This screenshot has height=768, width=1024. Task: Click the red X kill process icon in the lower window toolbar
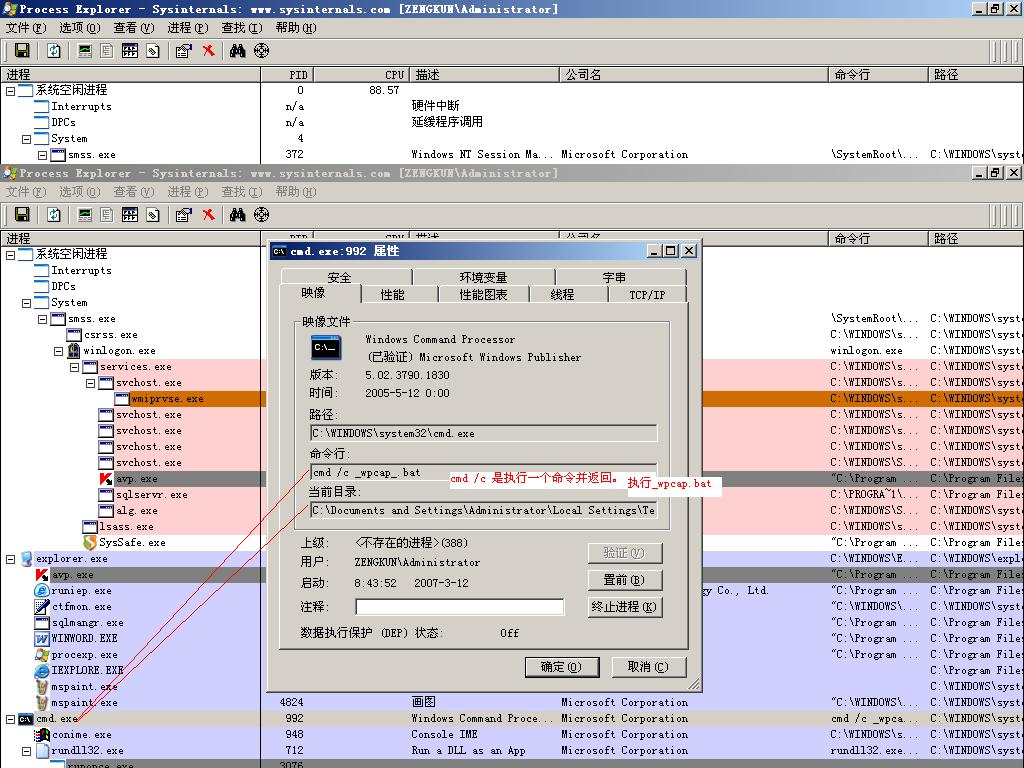(x=209, y=215)
